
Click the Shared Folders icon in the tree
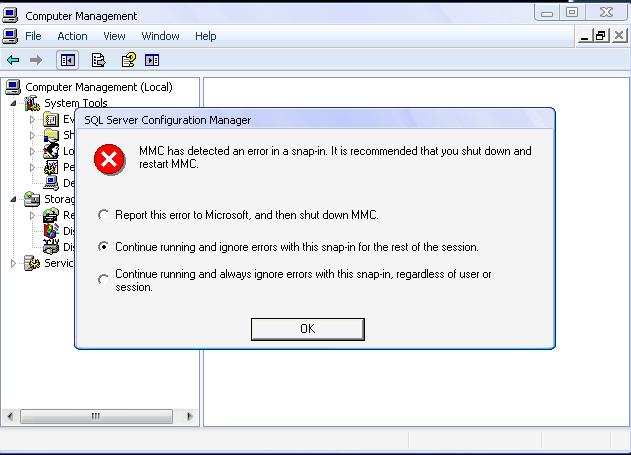51,135
